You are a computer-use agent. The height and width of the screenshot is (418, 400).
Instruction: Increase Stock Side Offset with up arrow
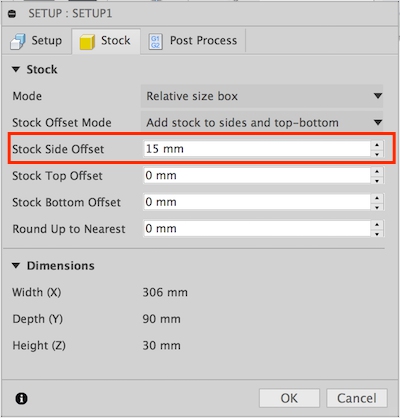tap(377, 145)
